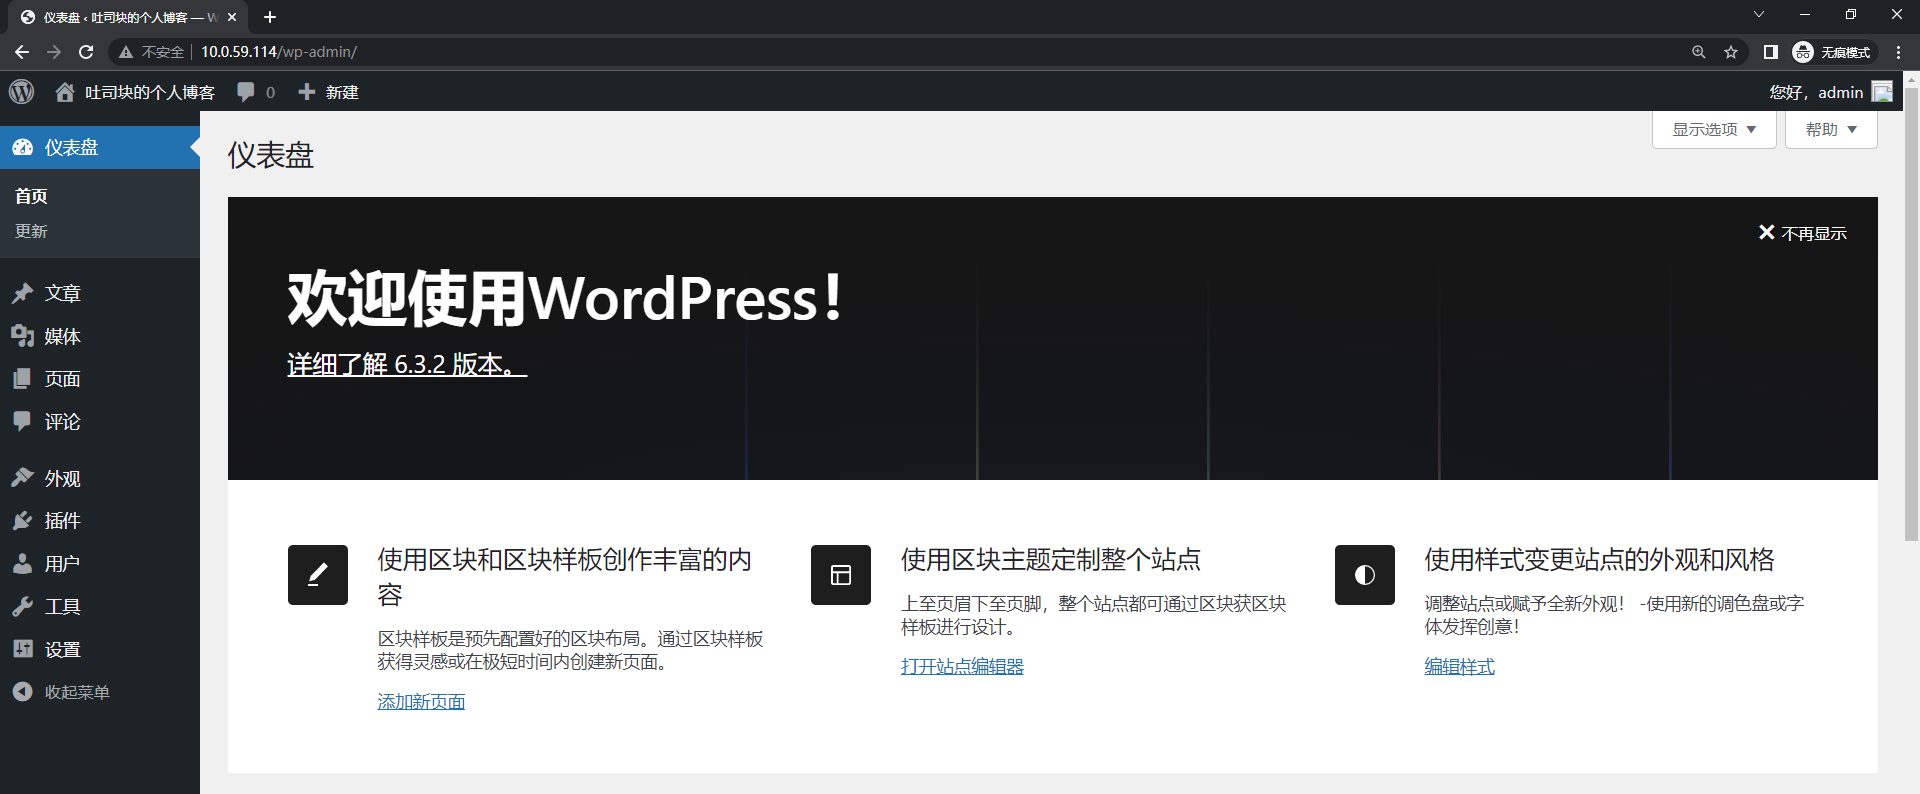This screenshot has width=1920, height=794.
Task: Click 打开站点编辑器 link
Action: pyautogui.click(x=962, y=666)
